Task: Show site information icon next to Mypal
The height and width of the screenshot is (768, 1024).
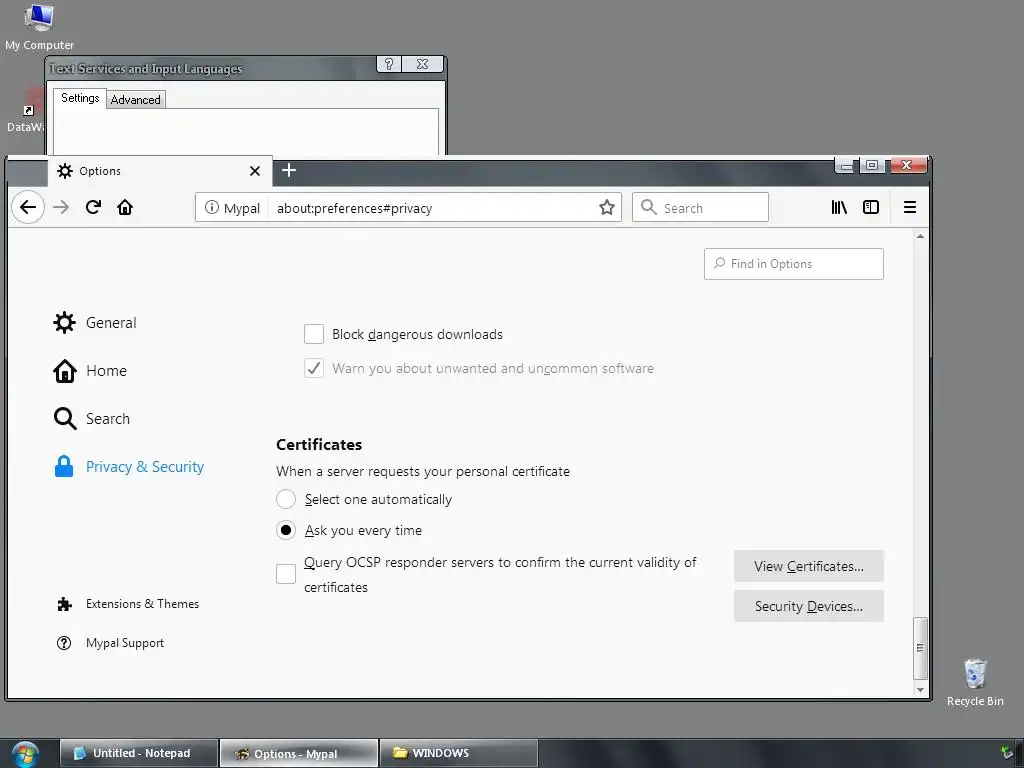Action: tap(212, 208)
